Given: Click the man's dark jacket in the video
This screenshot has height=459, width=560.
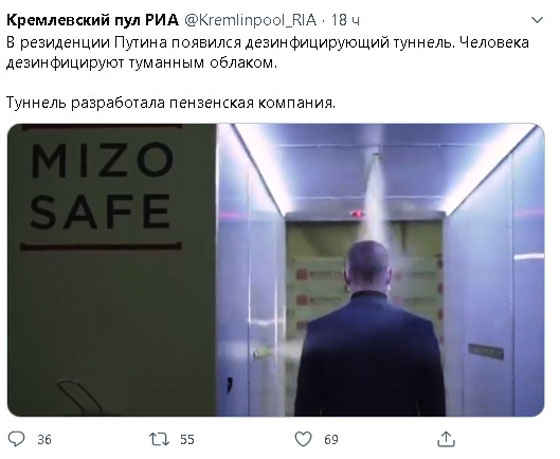Looking at the screenshot, I should tap(370, 355).
